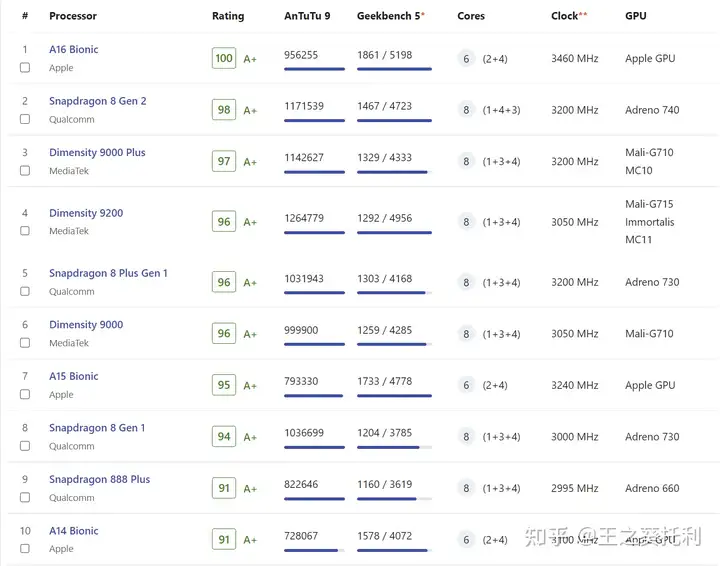
Task: Click the 100 rating badge for A16 Bionic
Action: (224, 58)
